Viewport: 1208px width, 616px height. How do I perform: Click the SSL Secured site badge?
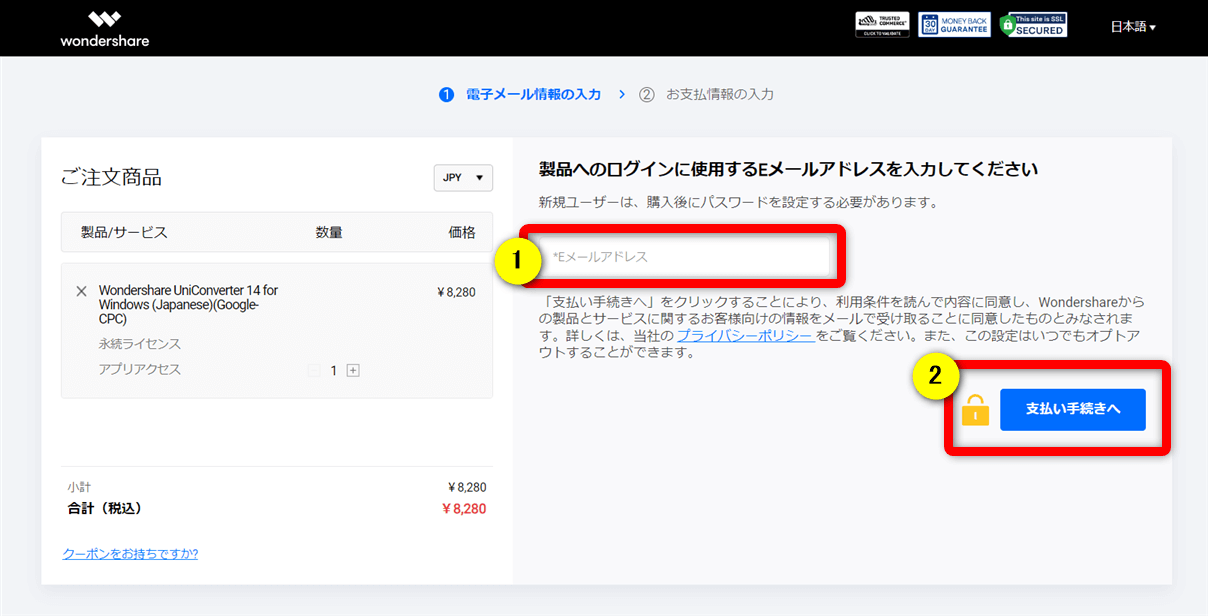point(1032,25)
